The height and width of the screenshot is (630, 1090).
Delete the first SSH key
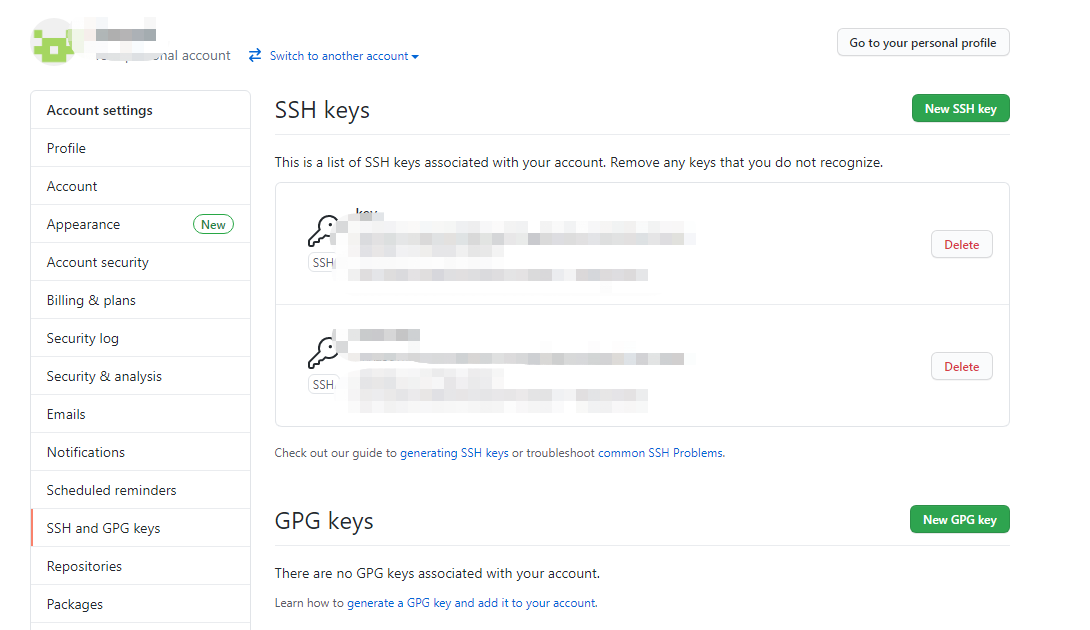(x=961, y=244)
